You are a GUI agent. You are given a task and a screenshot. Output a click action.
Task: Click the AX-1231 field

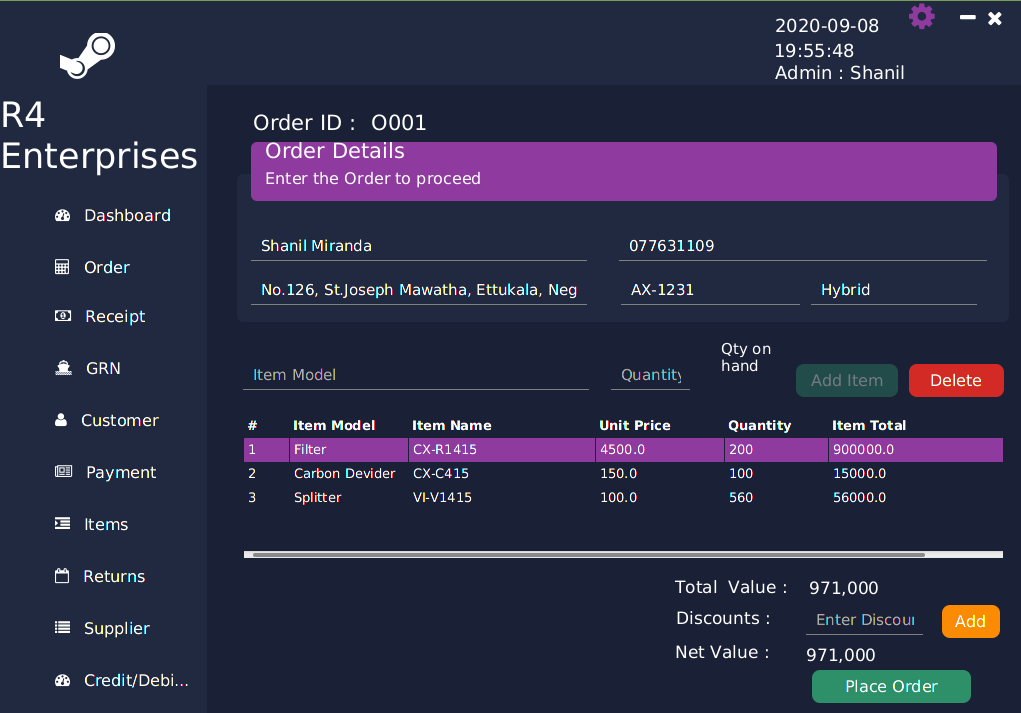coord(710,290)
